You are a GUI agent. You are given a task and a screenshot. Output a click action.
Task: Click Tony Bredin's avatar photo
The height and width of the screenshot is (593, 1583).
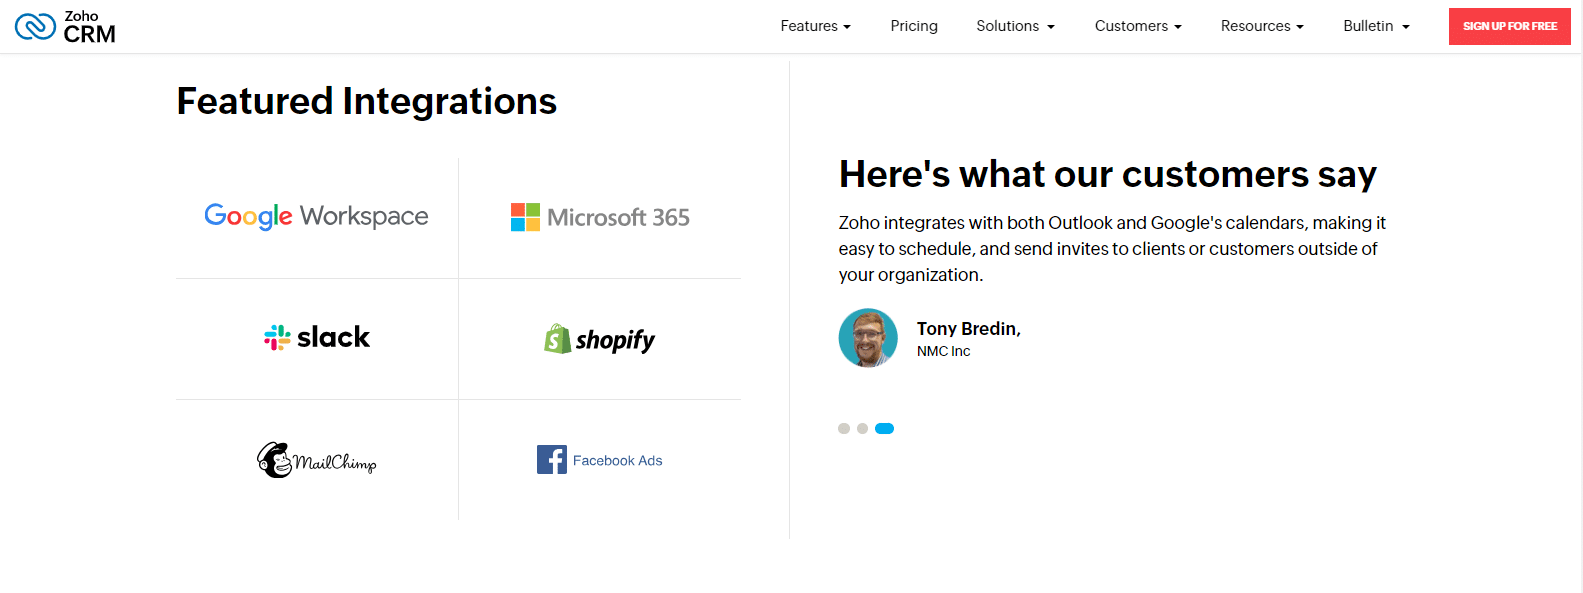point(868,338)
